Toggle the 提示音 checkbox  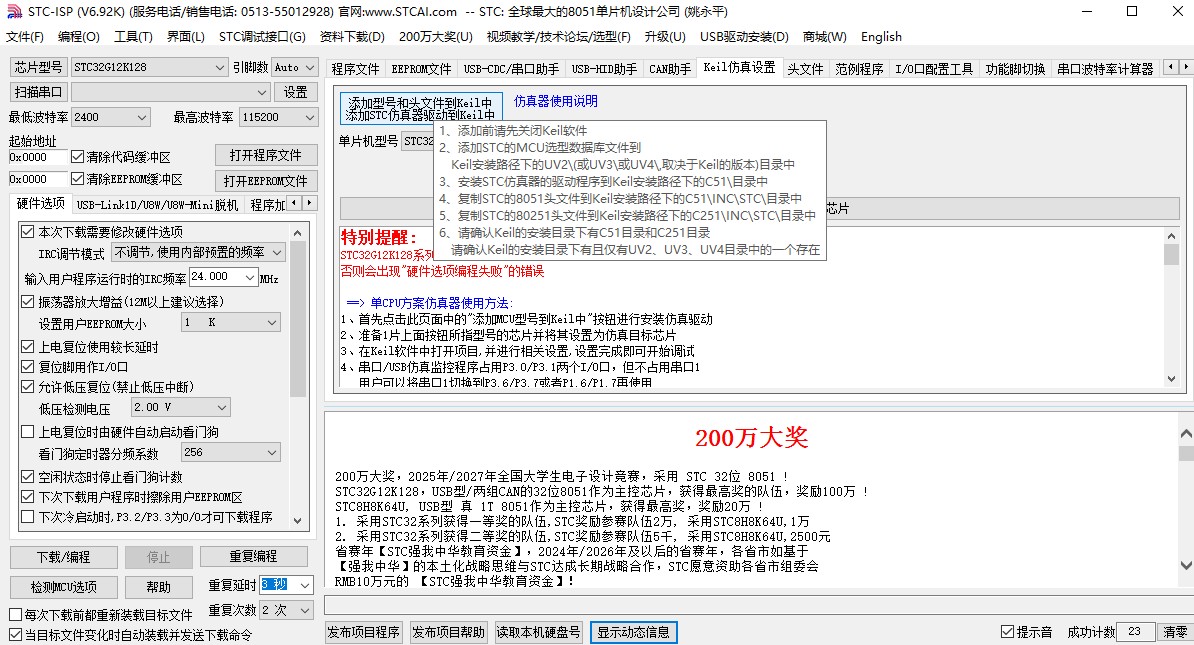pyautogui.click(x=1007, y=631)
